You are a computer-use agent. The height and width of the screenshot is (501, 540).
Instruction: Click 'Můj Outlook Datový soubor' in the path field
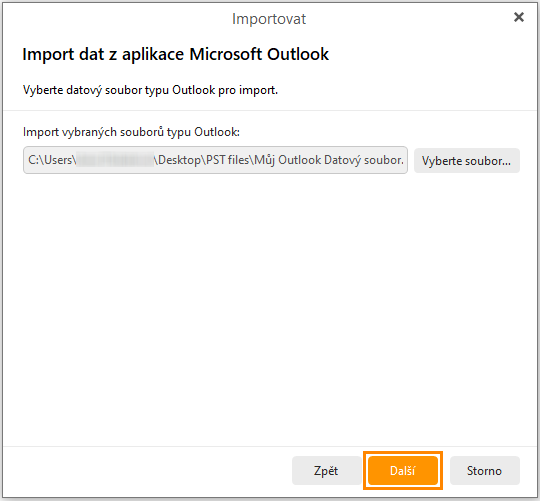pos(329,160)
